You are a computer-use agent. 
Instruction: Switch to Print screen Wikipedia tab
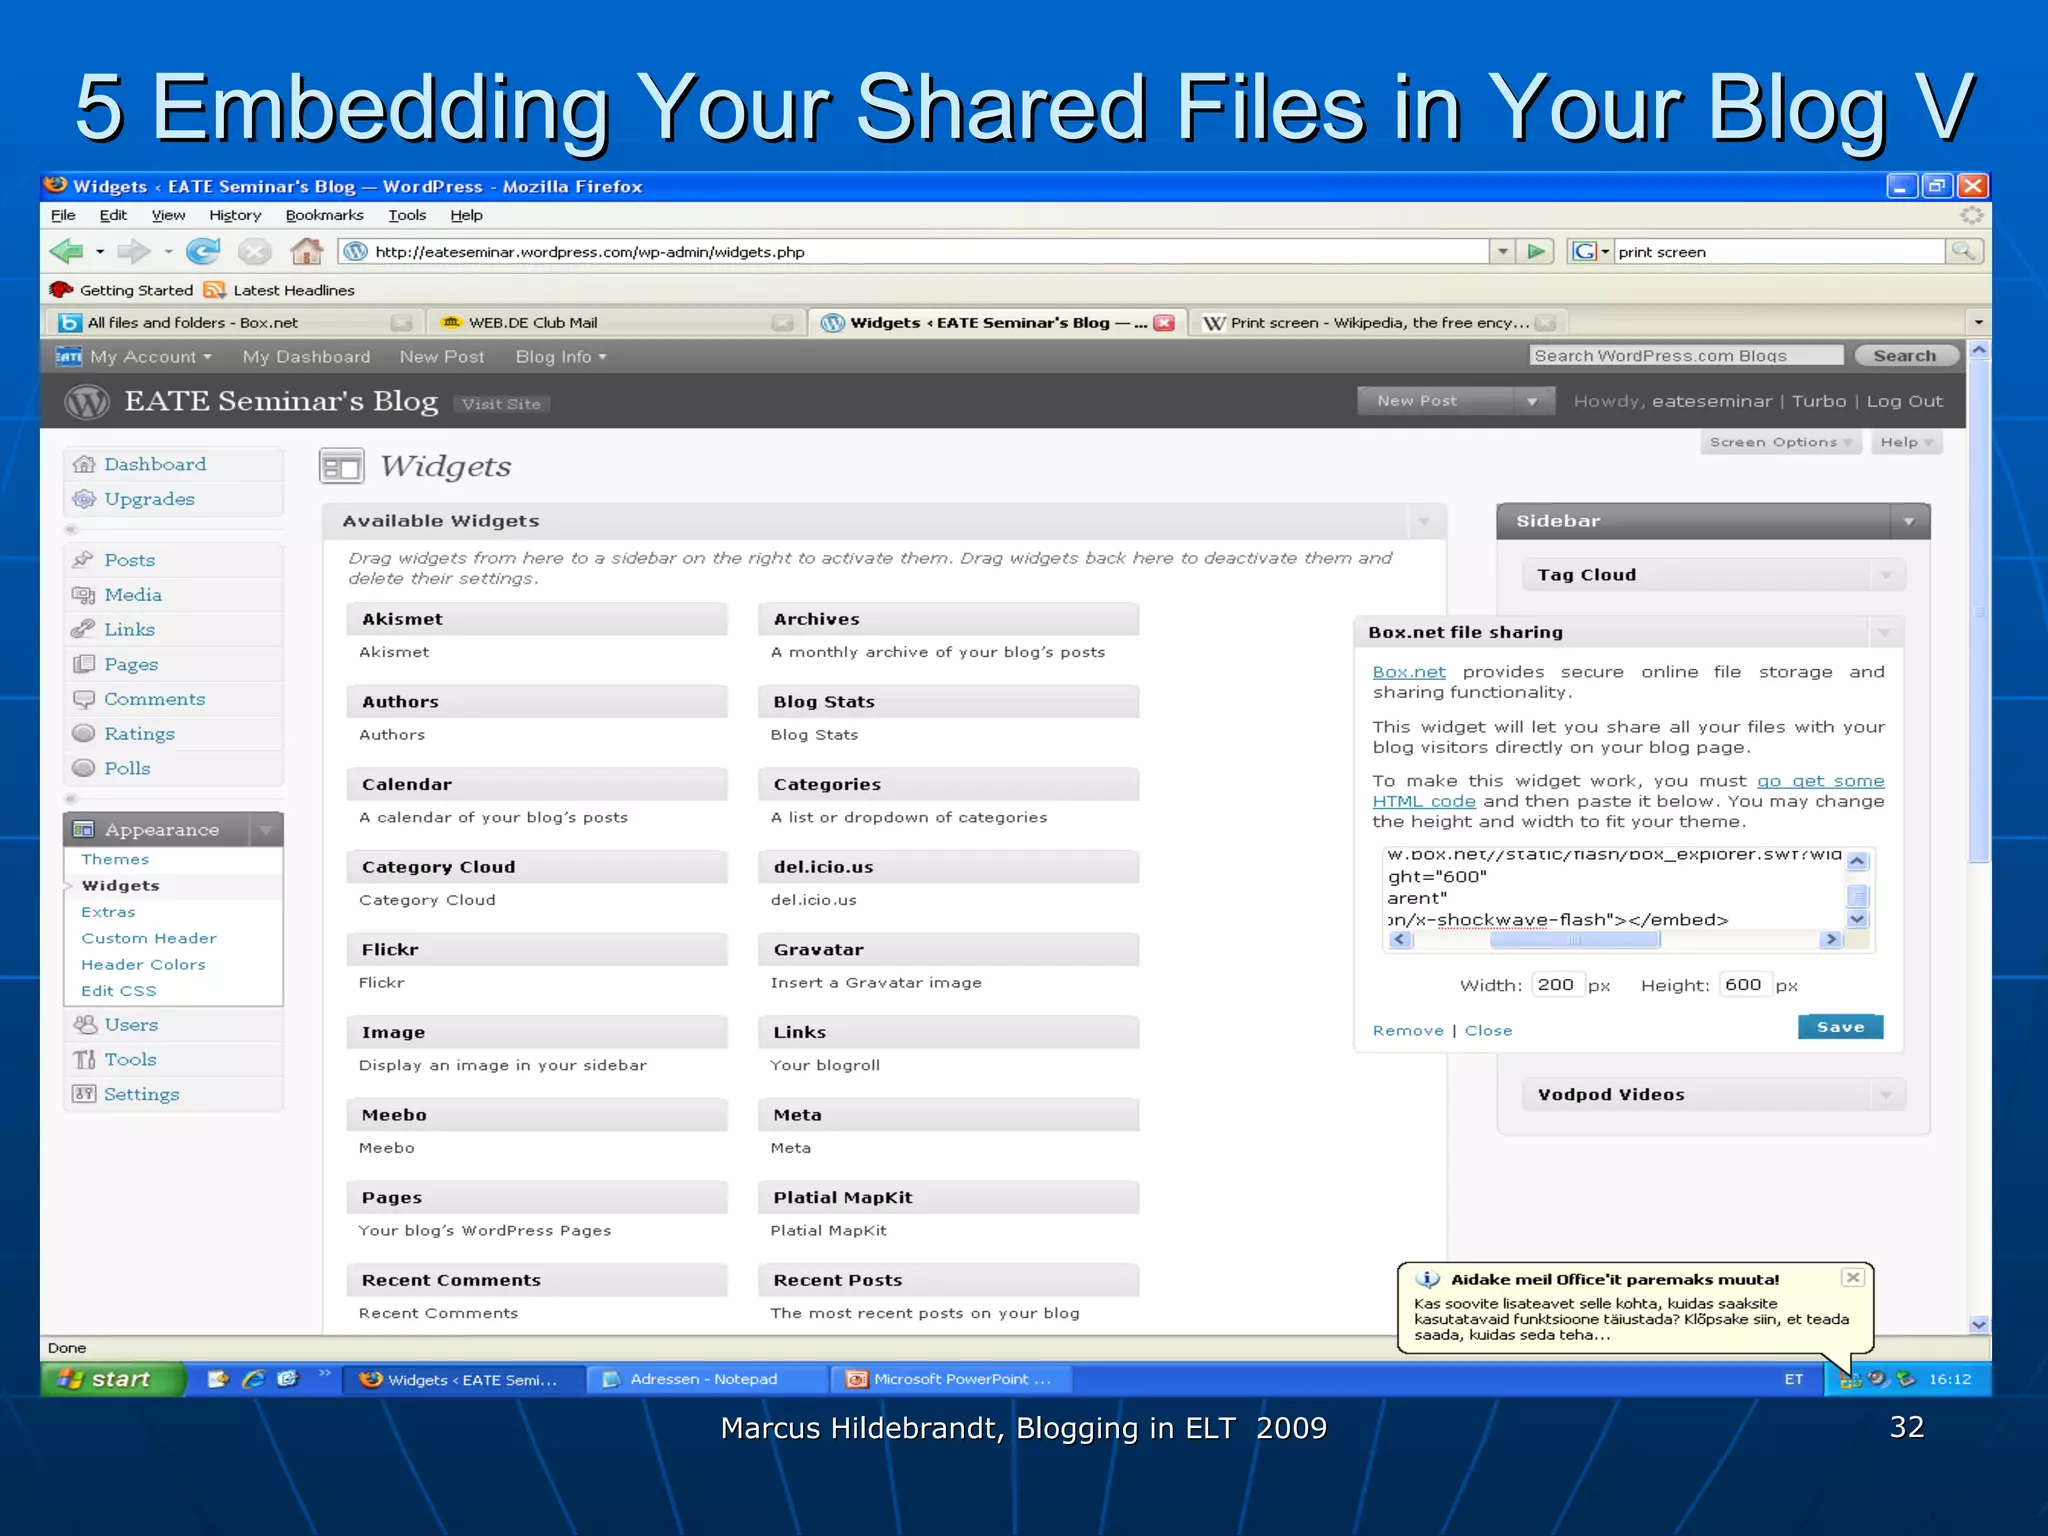(x=1379, y=322)
